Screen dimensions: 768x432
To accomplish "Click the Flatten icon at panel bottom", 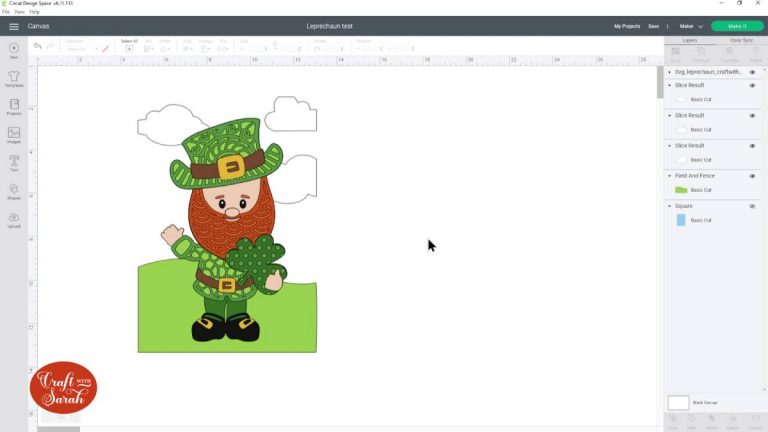I will tap(733, 419).
